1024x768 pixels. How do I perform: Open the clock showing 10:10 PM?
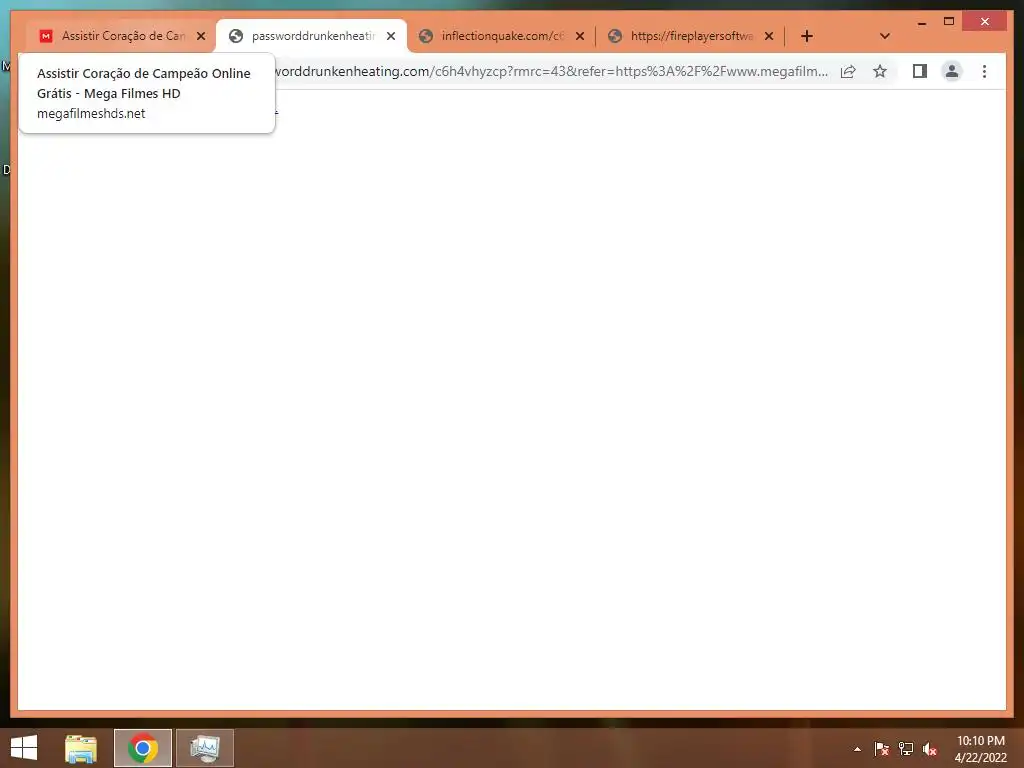click(980, 749)
